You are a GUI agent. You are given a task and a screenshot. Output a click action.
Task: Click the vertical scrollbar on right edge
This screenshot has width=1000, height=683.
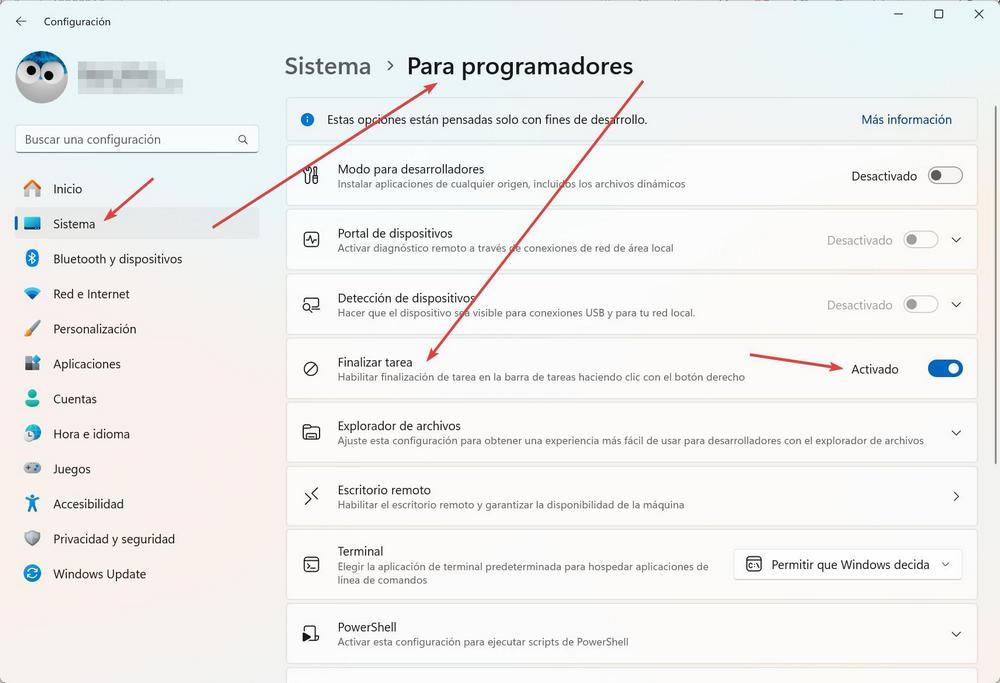(996, 284)
